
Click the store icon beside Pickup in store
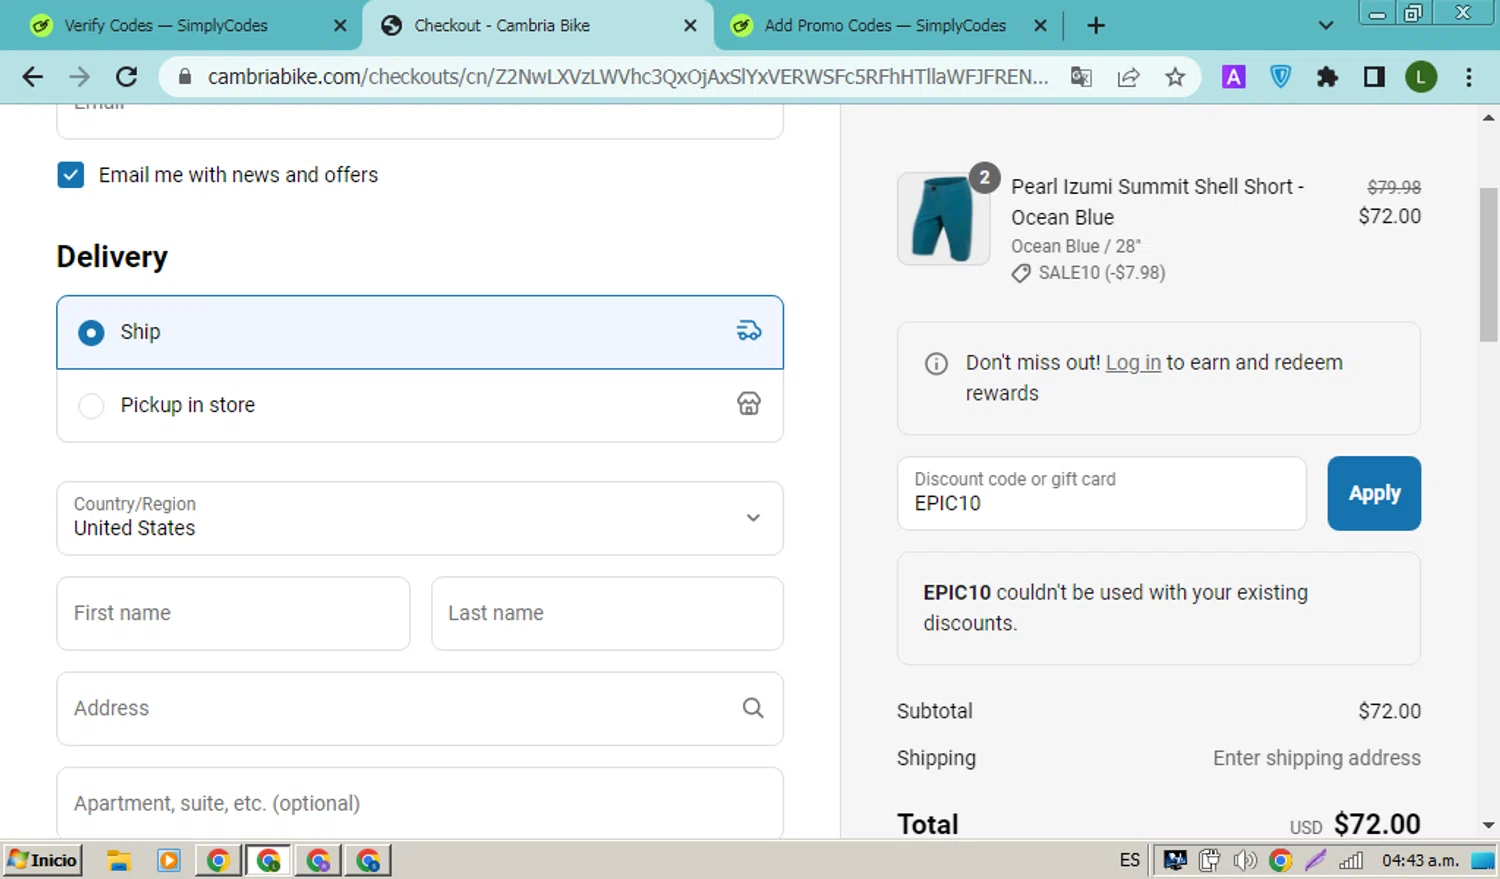click(749, 404)
